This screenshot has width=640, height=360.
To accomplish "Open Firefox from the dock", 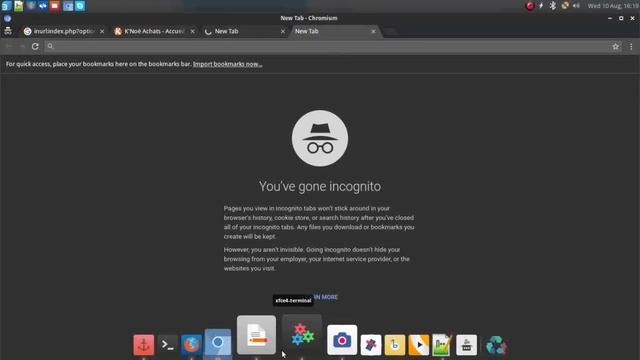I will pyautogui.click(x=191, y=345).
